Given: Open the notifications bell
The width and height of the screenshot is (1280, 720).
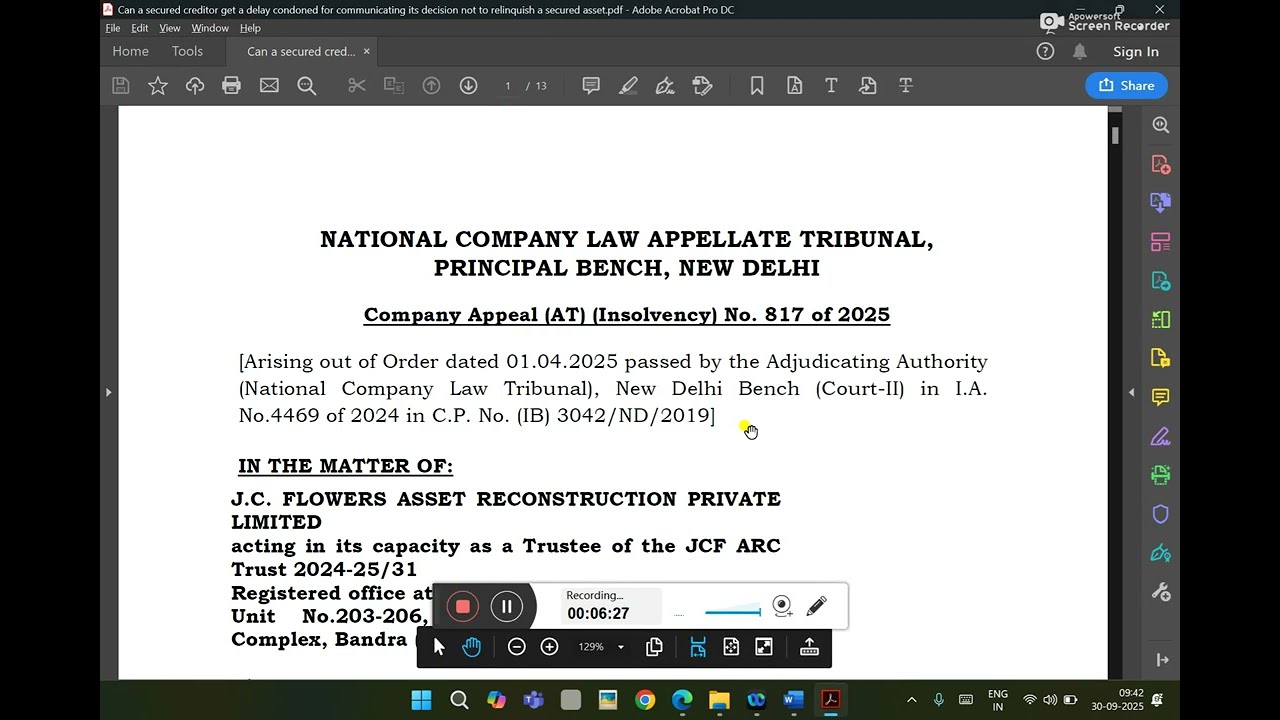Looking at the screenshot, I should click(1080, 51).
